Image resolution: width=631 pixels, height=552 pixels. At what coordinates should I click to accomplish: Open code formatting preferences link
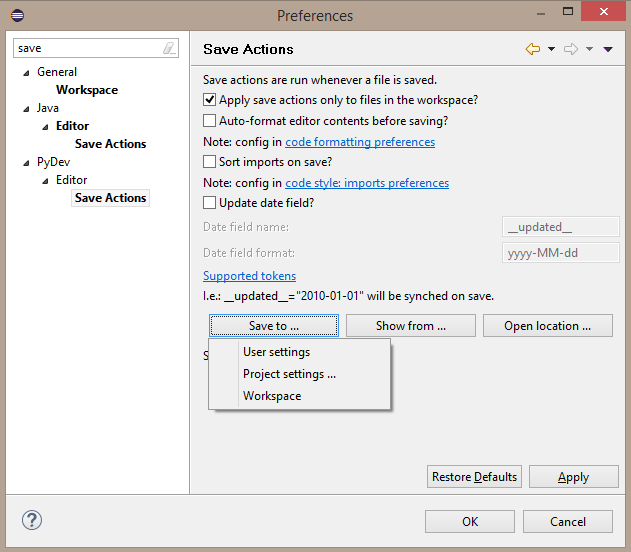pyautogui.click(x=360, y=142)
